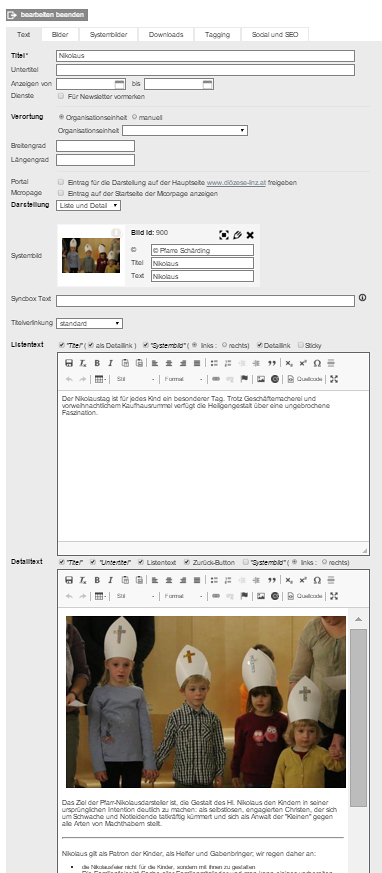Toggle the Sticky checkbox
Viewport: 382px width, 873px height.
pyautogui.click(x=301, y=345)
